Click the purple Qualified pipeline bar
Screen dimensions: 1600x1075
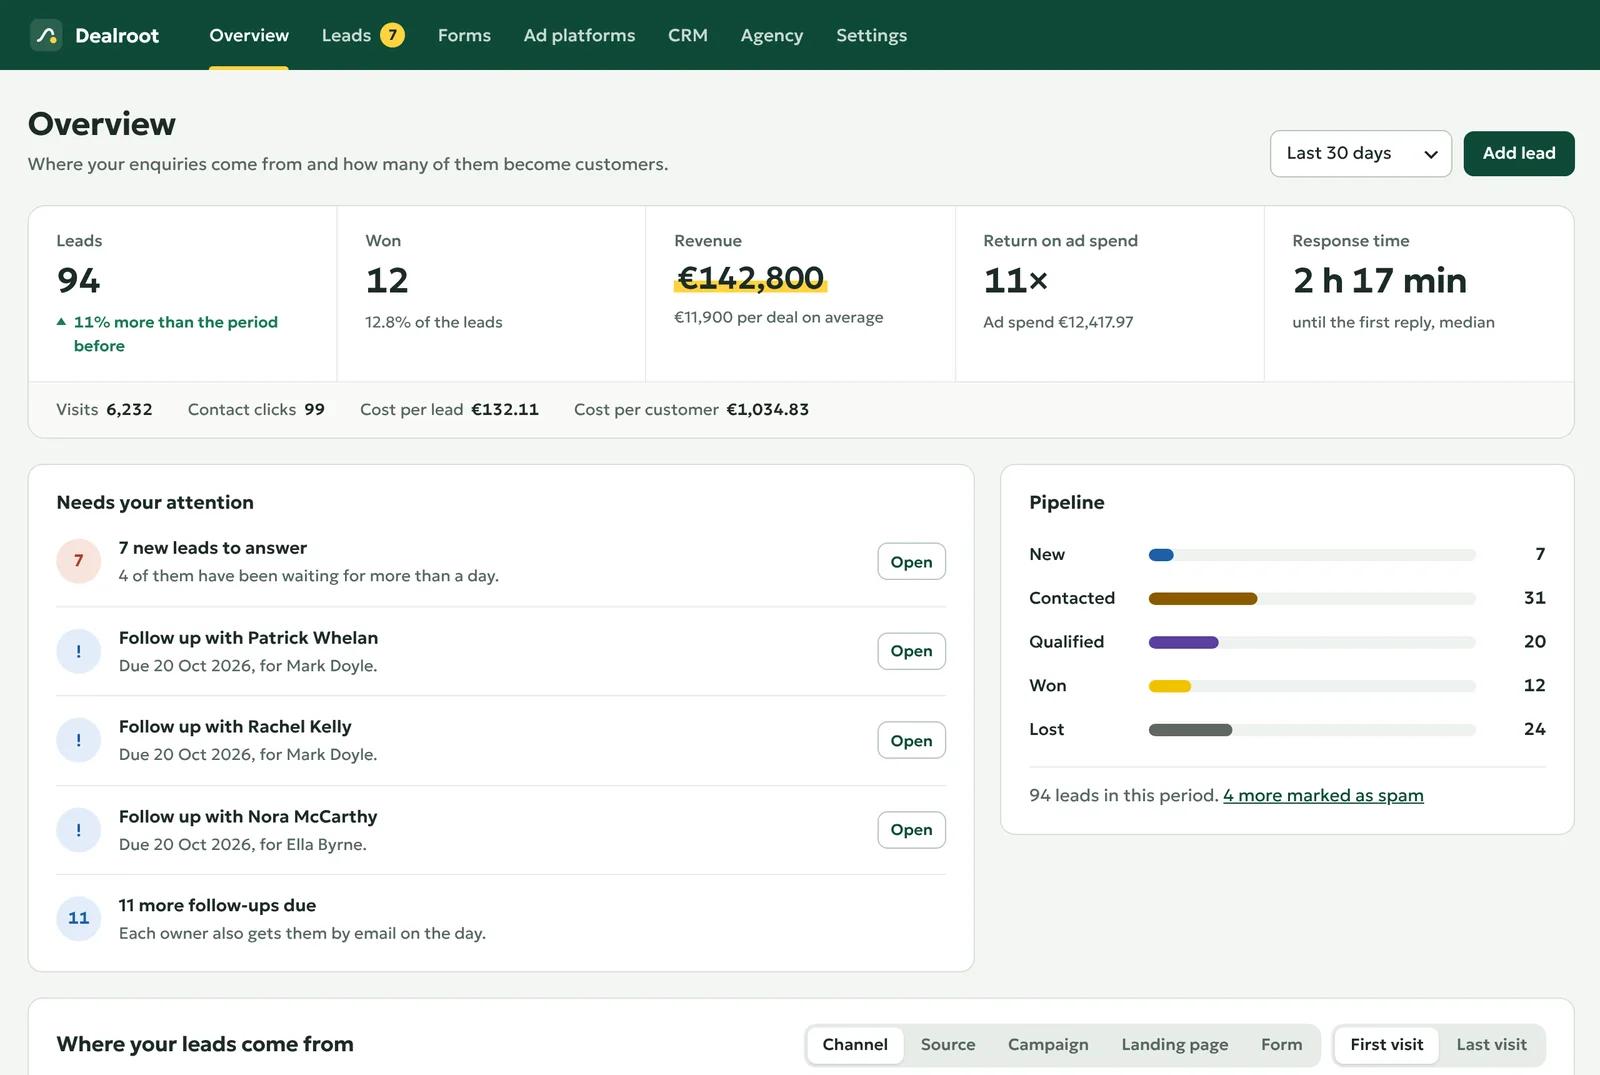(x=1184, y=642)
